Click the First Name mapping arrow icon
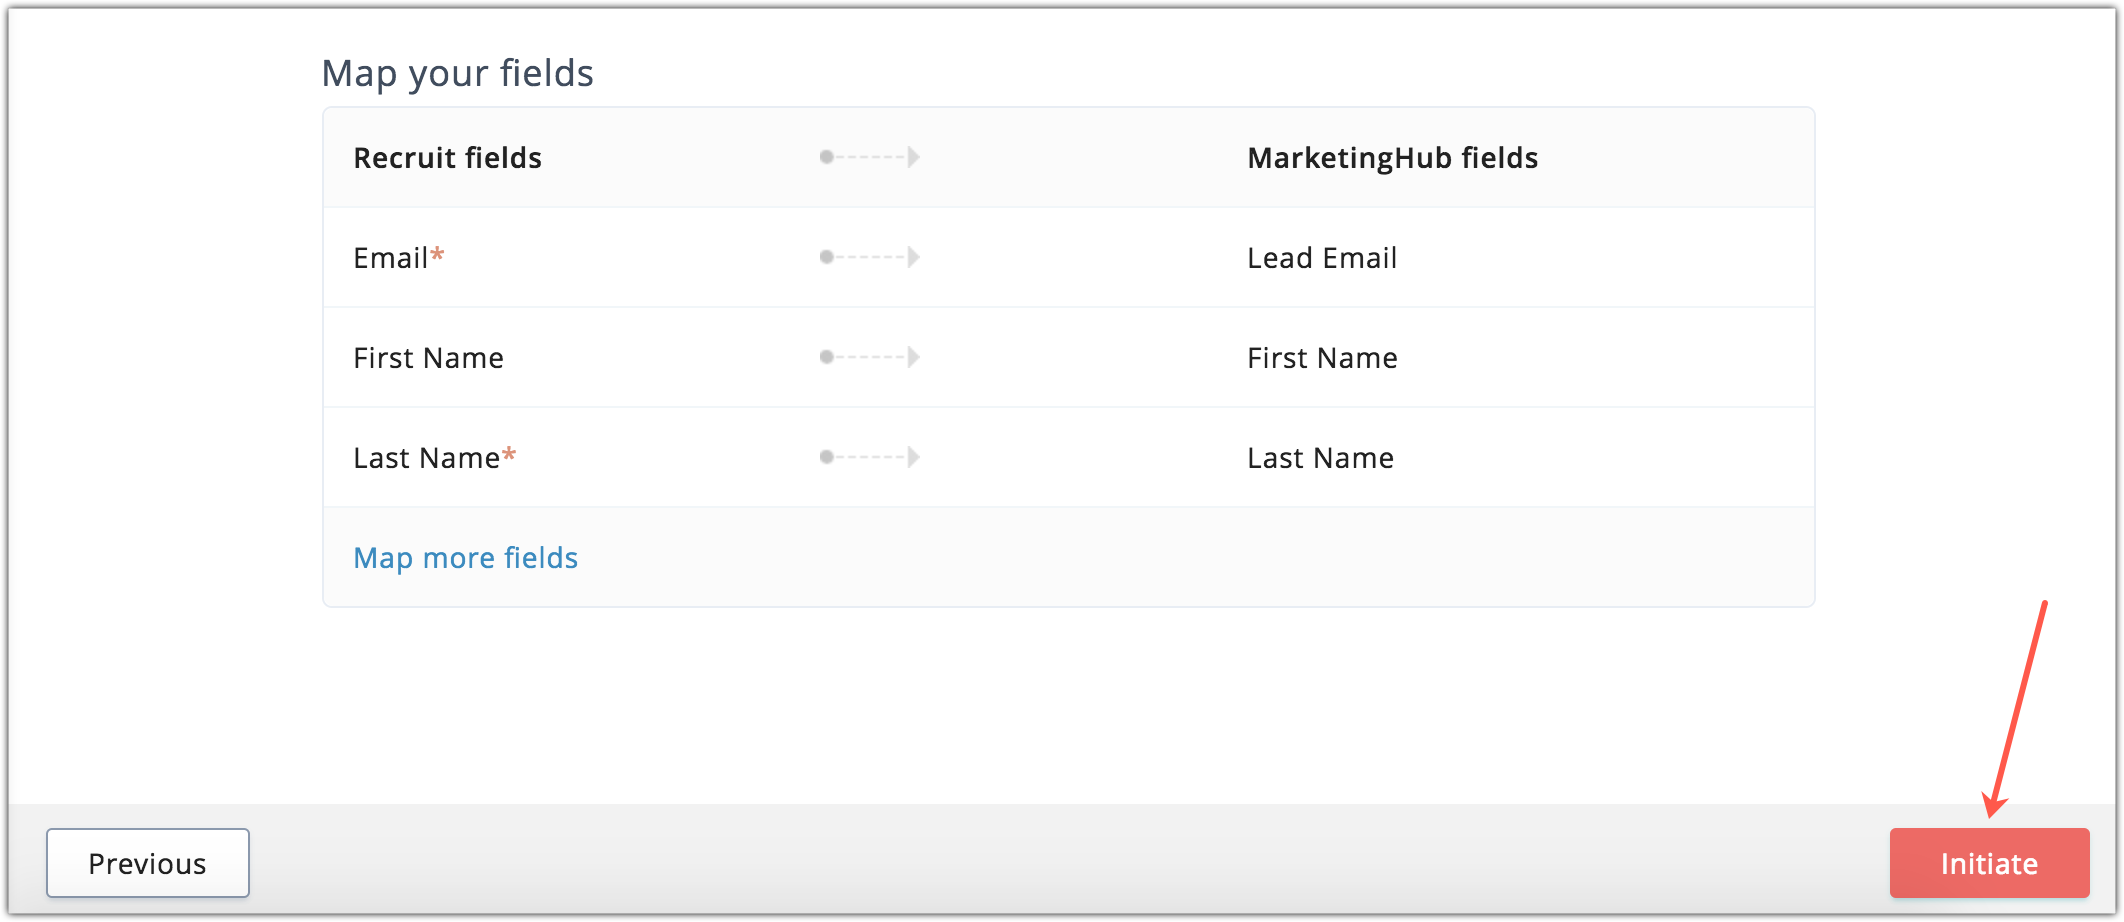The width and height of the screenshot is (2124, 922). click(870, 357)
